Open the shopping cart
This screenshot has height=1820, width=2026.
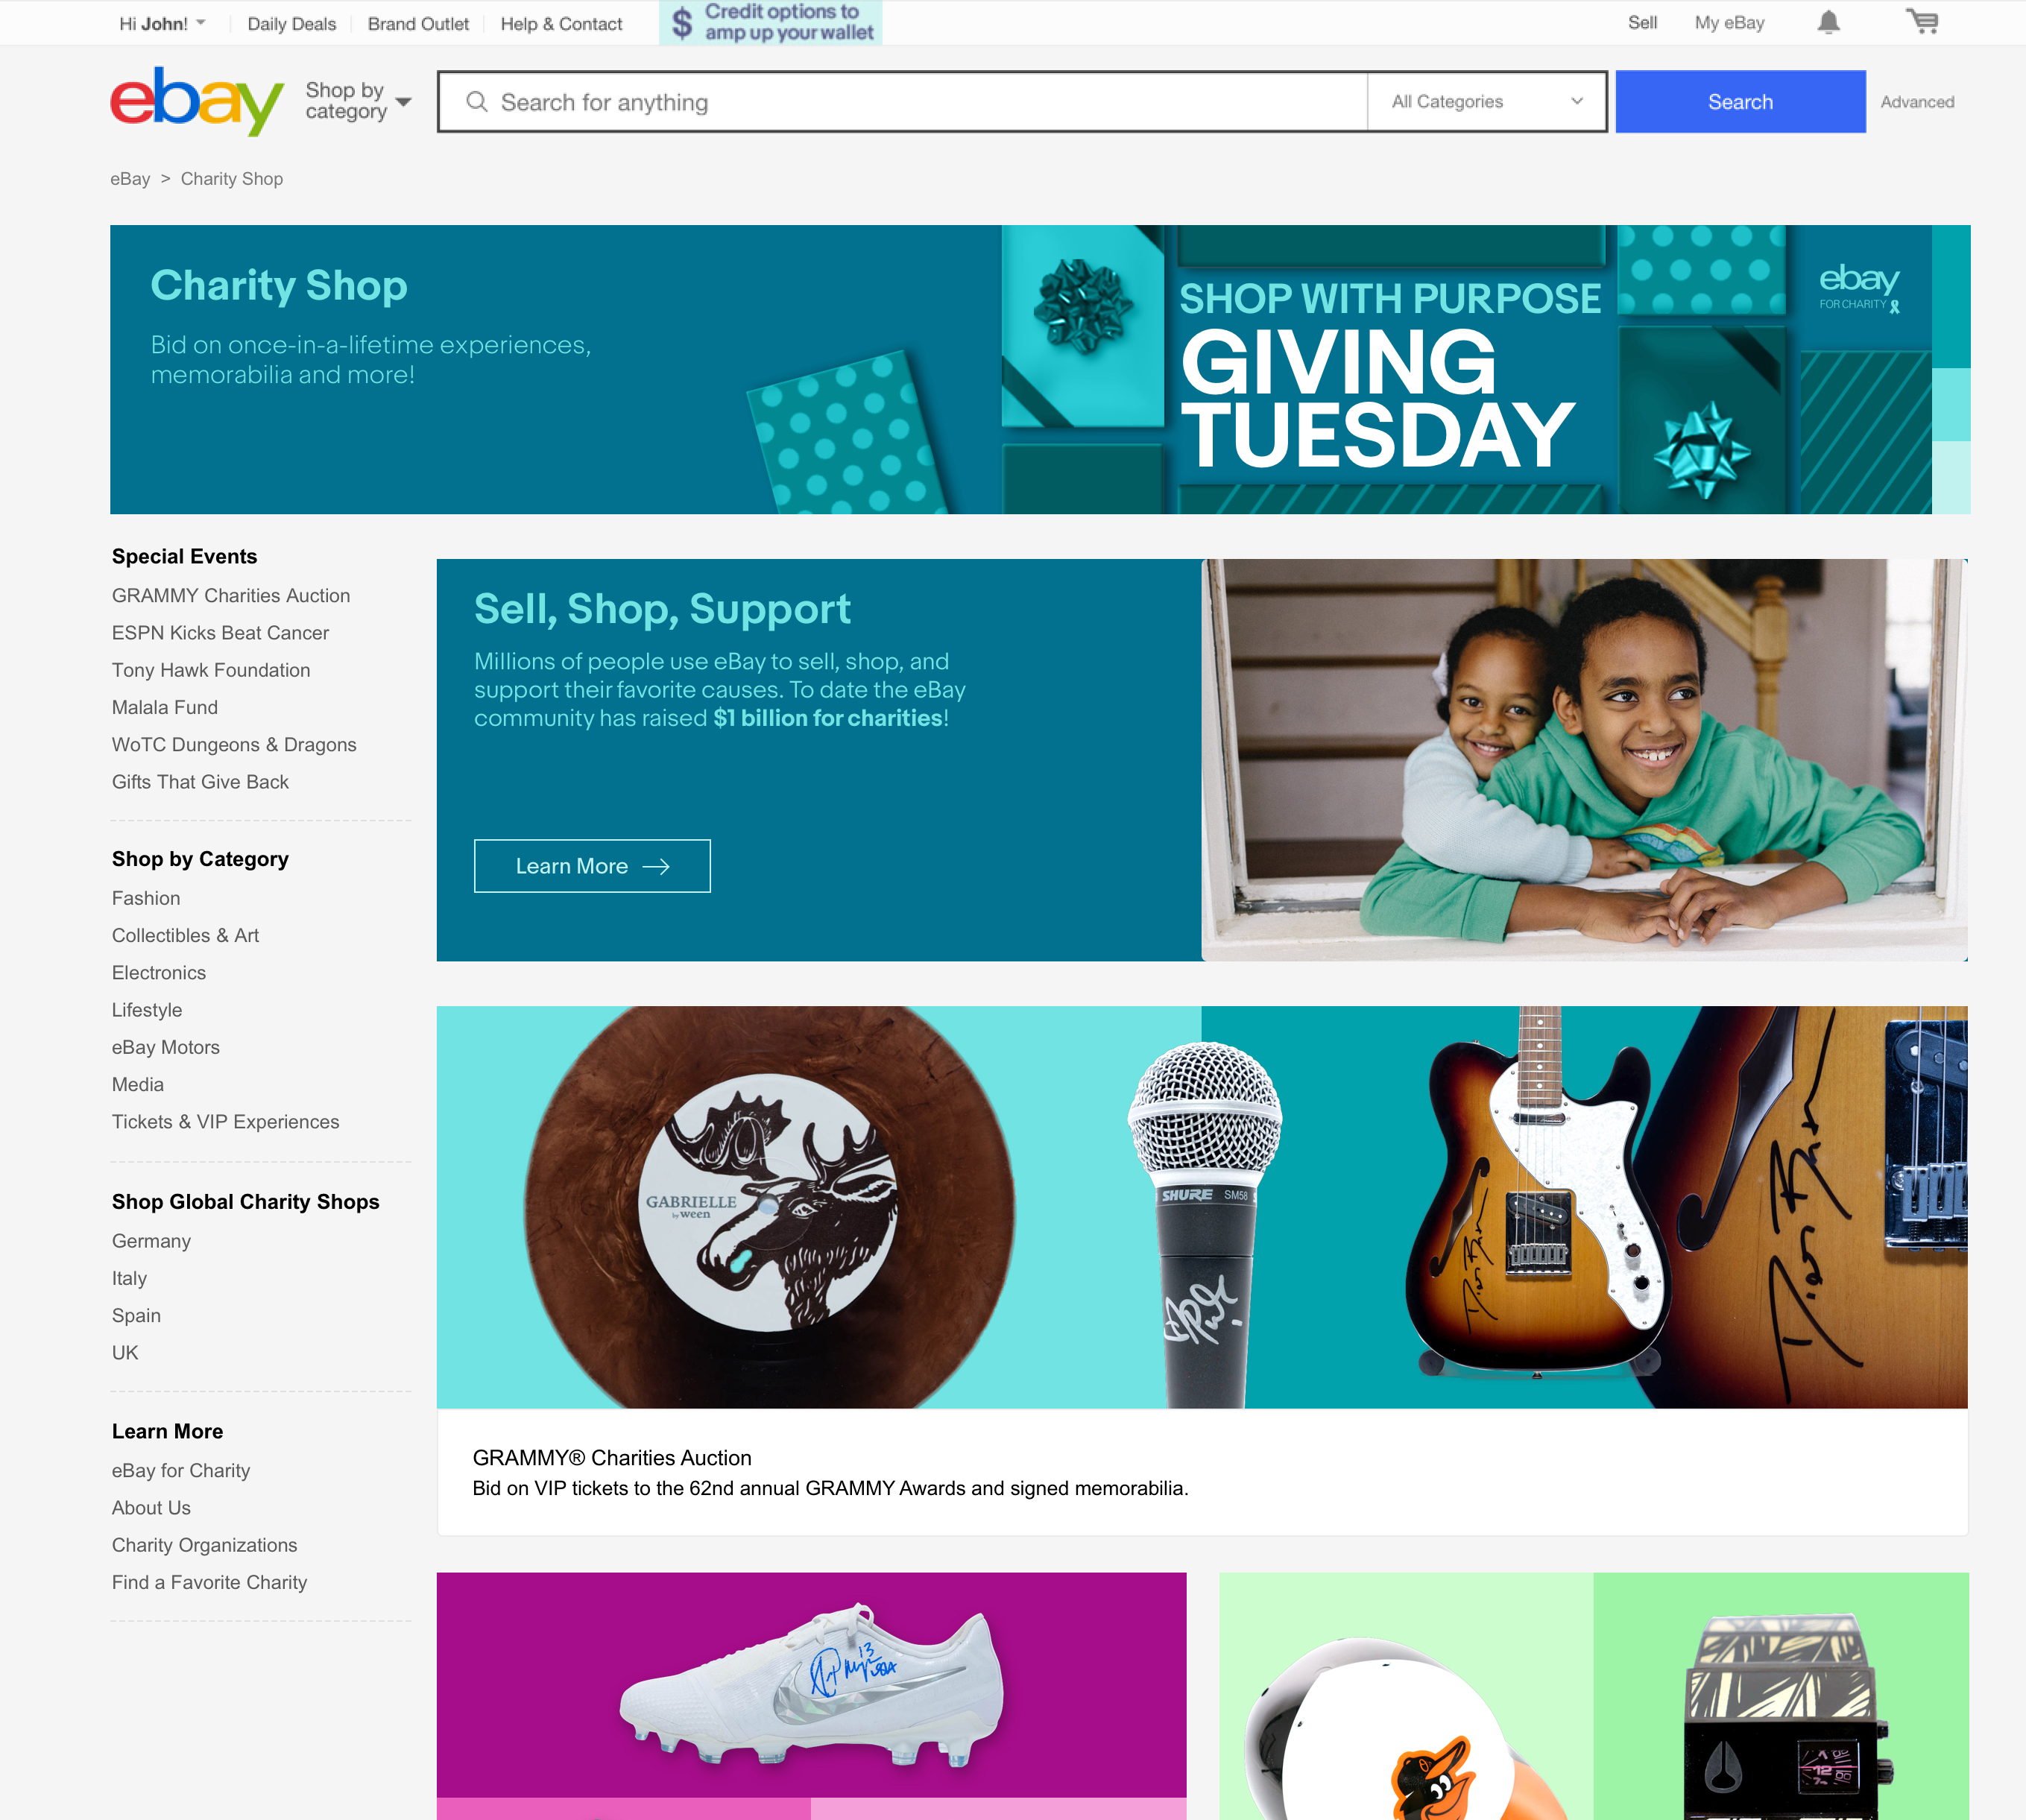point(1921,22)
